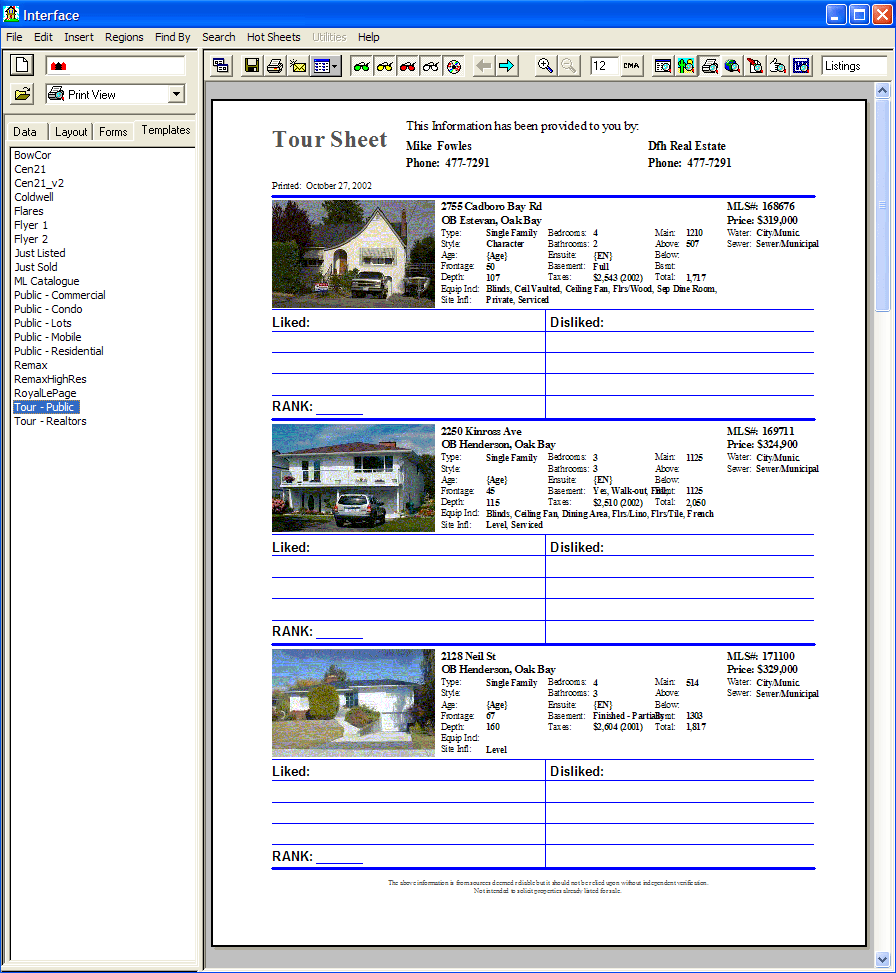The width and height of the screenshot is (896, 973).
Task: Open the Find By menu
Action: coord(172,37)
